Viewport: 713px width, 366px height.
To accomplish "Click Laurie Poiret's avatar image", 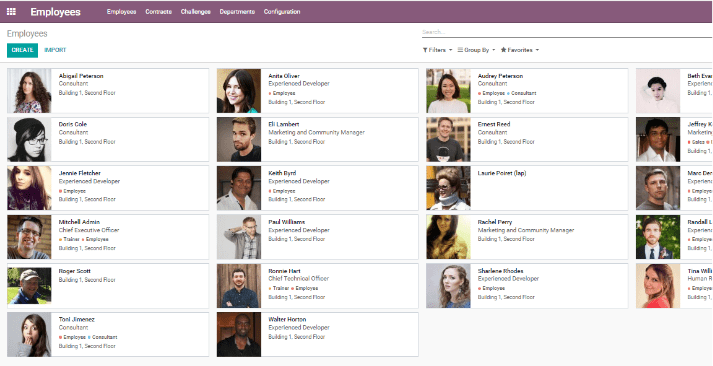I will click(449, 188).
